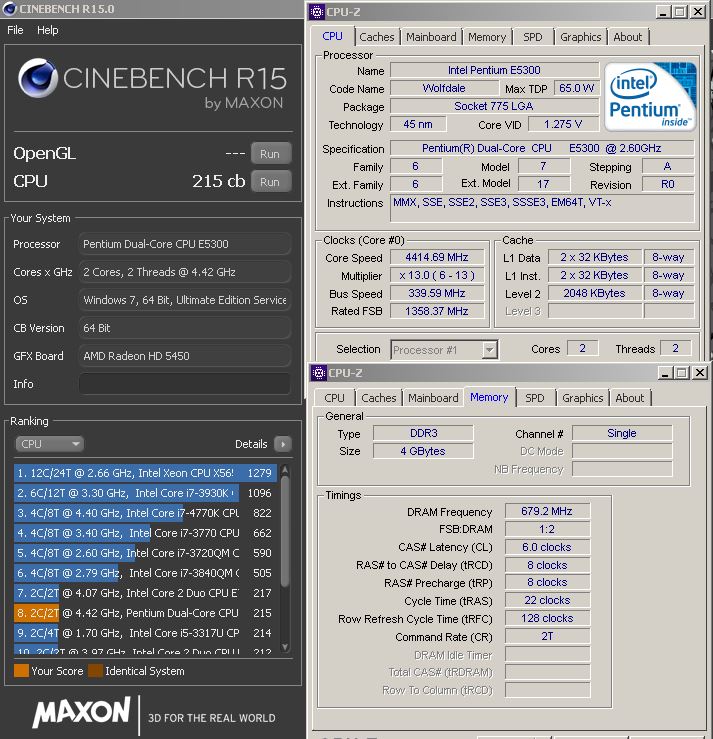Click the brown Identical System legend swatch

click(95, 671)
